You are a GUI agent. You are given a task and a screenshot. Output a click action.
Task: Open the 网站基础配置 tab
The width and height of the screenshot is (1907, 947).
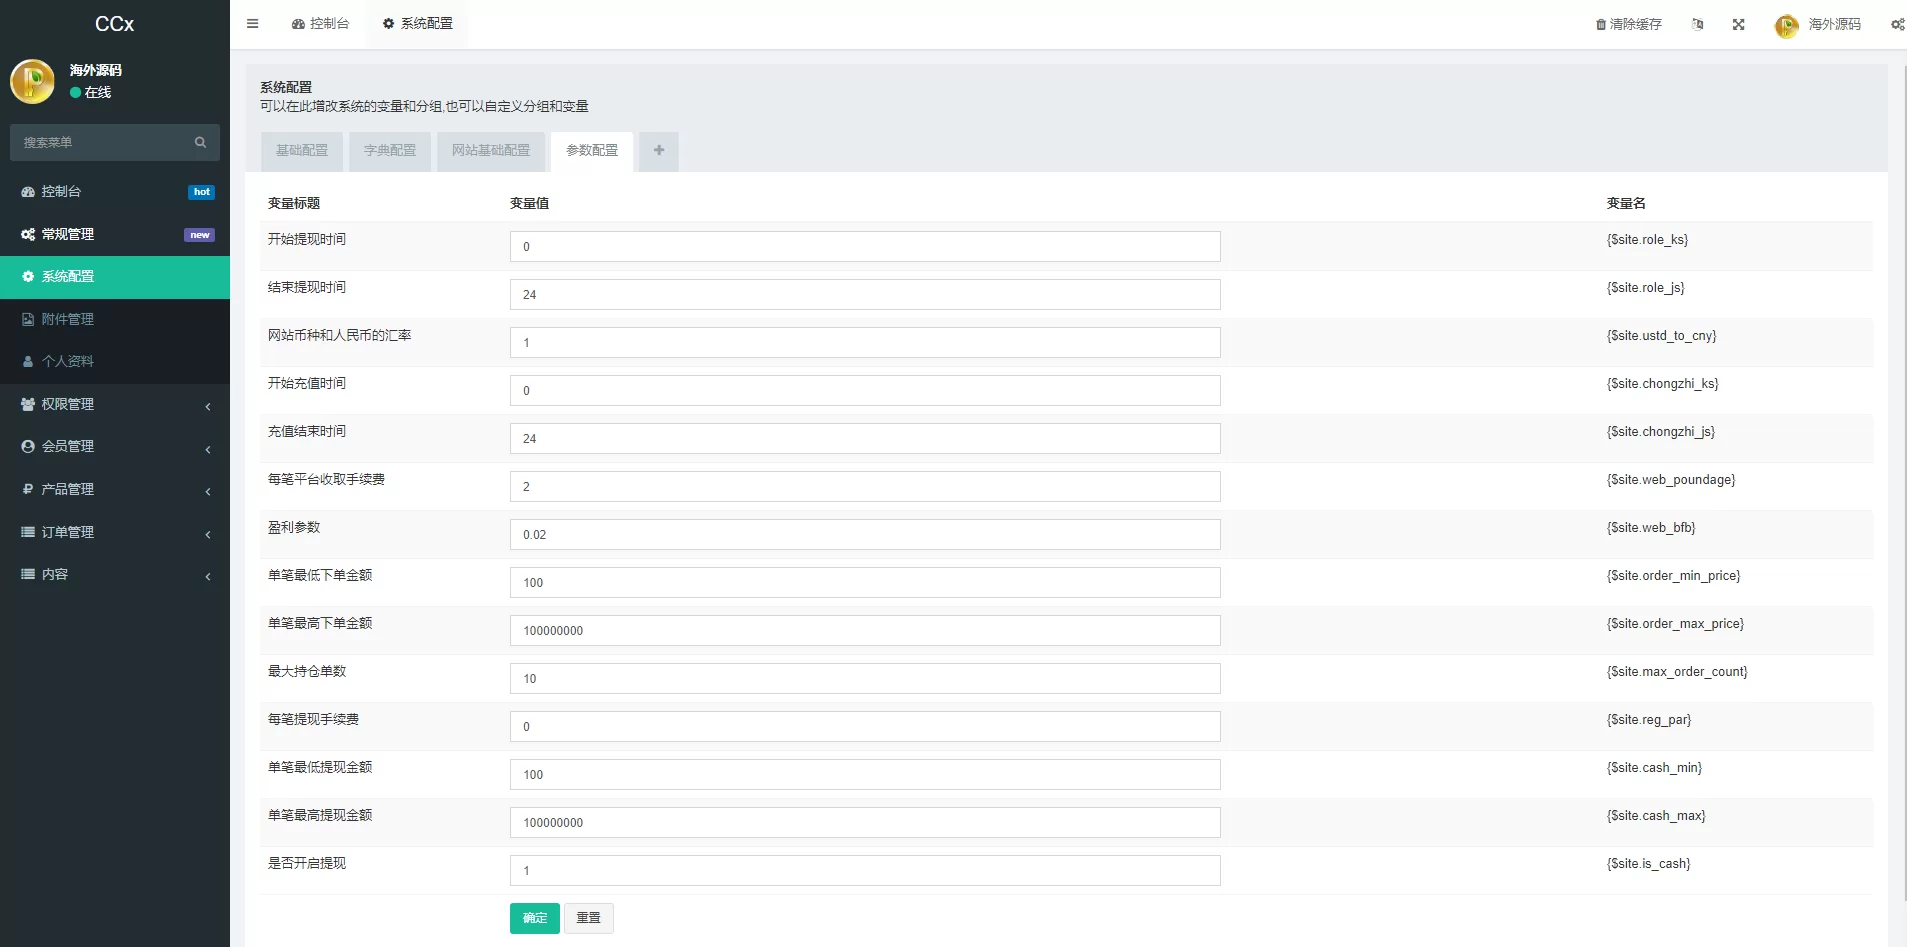[x=490, y=151]
